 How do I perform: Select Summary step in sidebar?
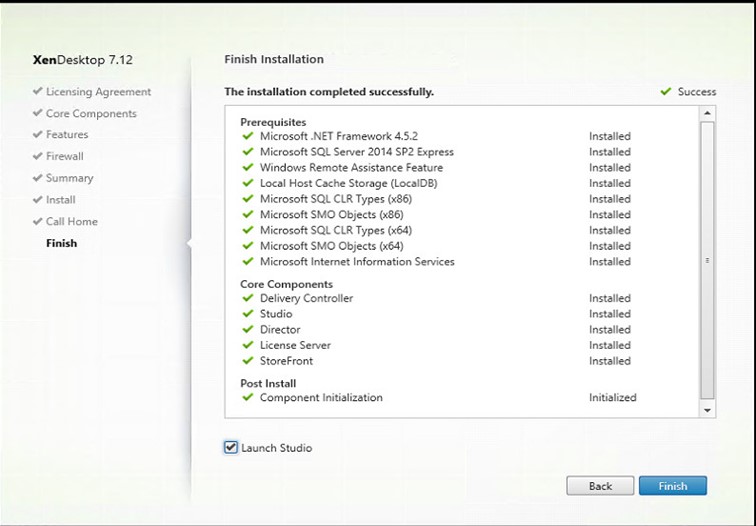click(x=69, y=178)
